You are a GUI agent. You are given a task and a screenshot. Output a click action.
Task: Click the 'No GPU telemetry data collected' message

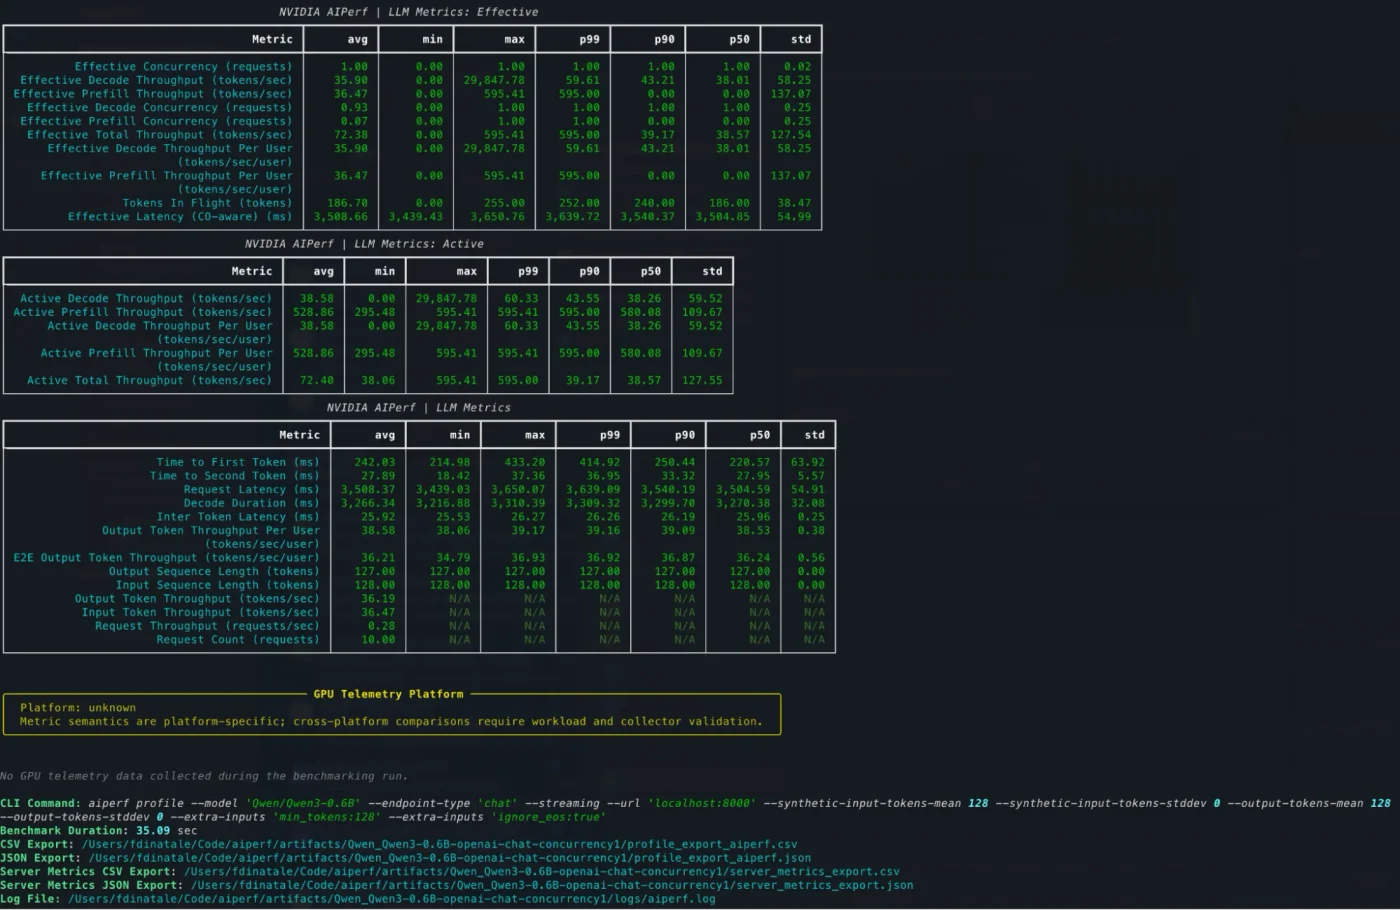click(x=204, y=776)
